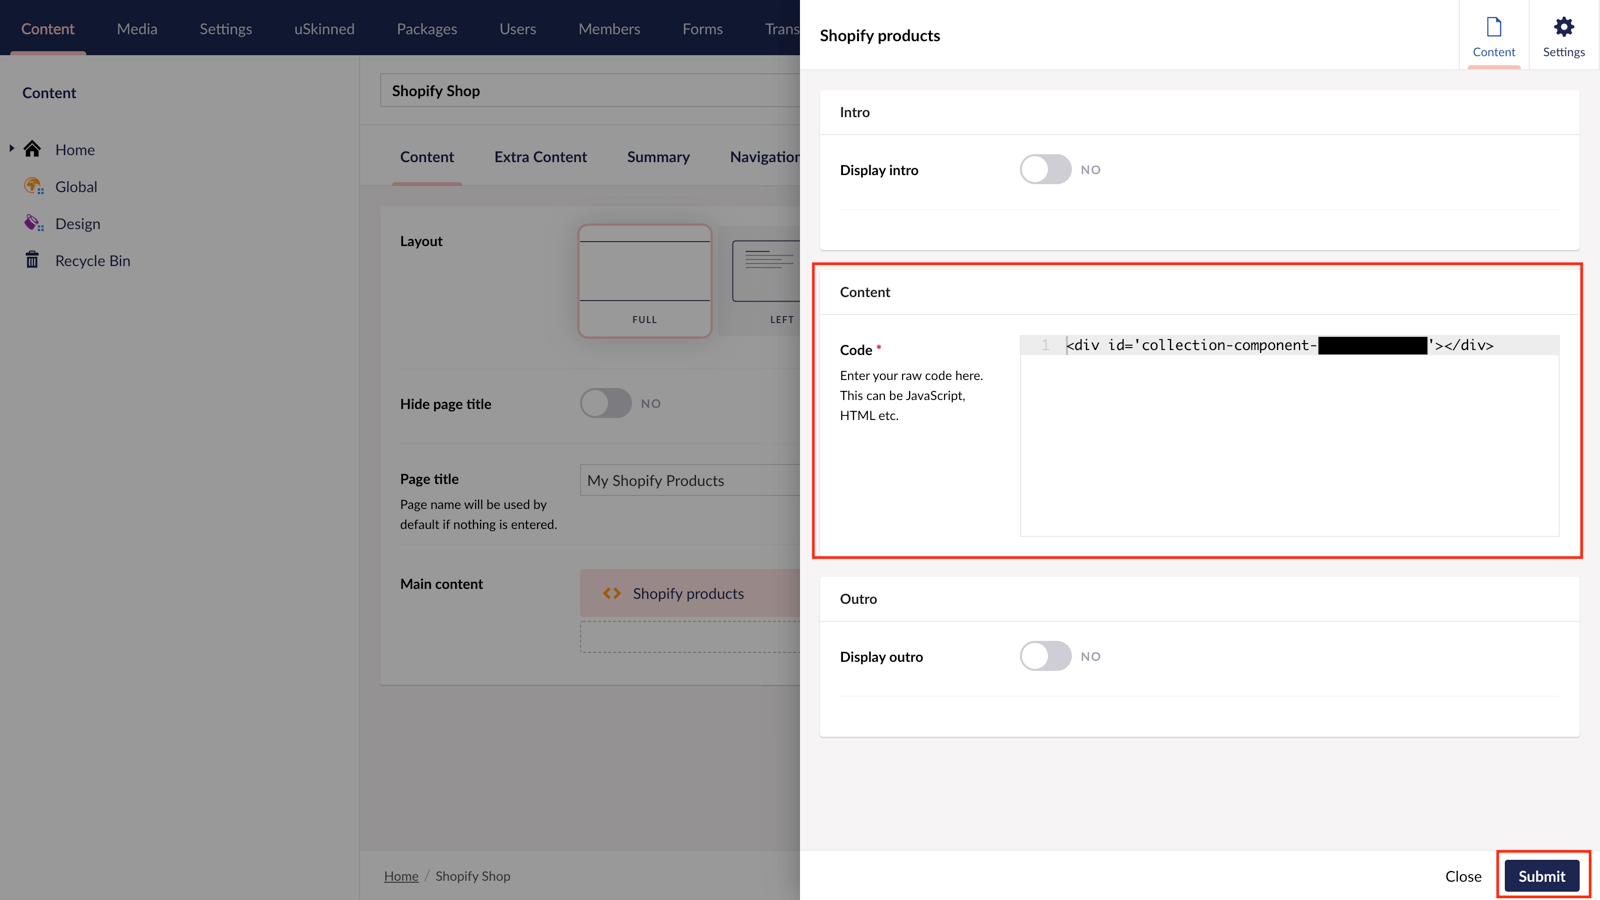Enable the Display intro toggle
The width and height of the screenshot is (1600, 900).
pyautogui.click(x=1046, y=169)
